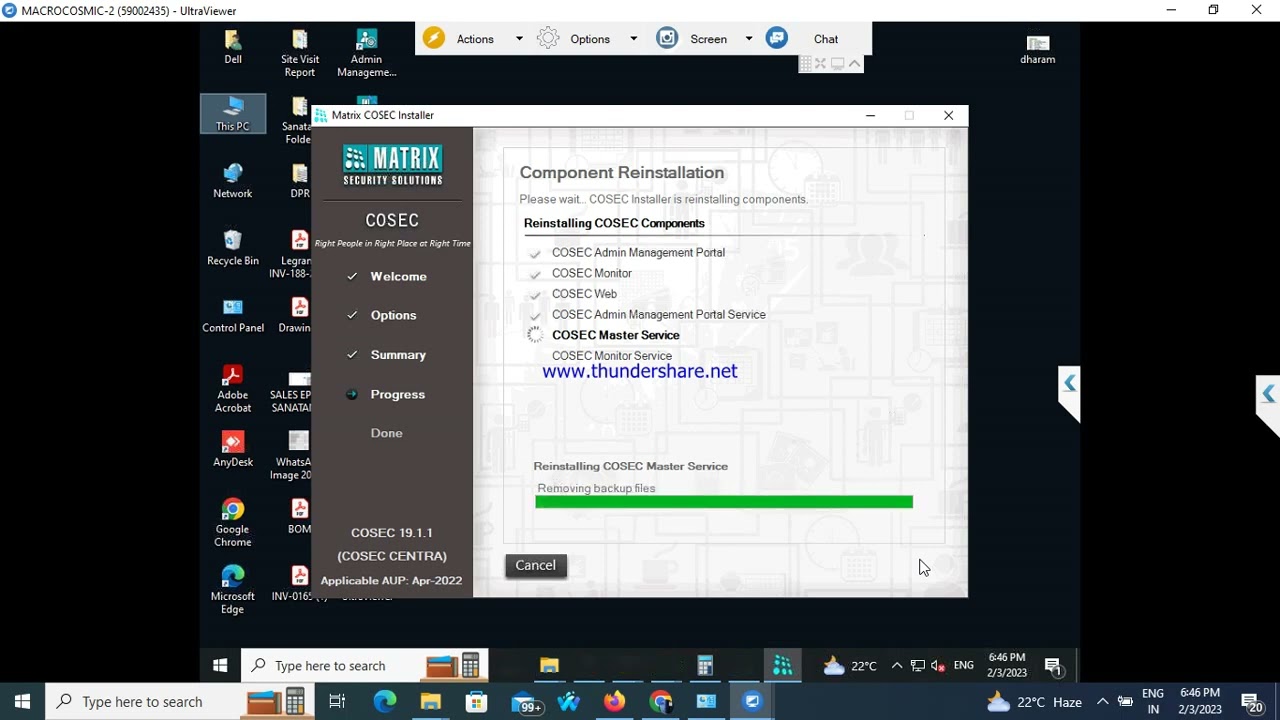This screenshot has width=1280, height=720.
Task: Open the Dell desktop folder icon
Action: pyautogui.click(x=233, y=47)
